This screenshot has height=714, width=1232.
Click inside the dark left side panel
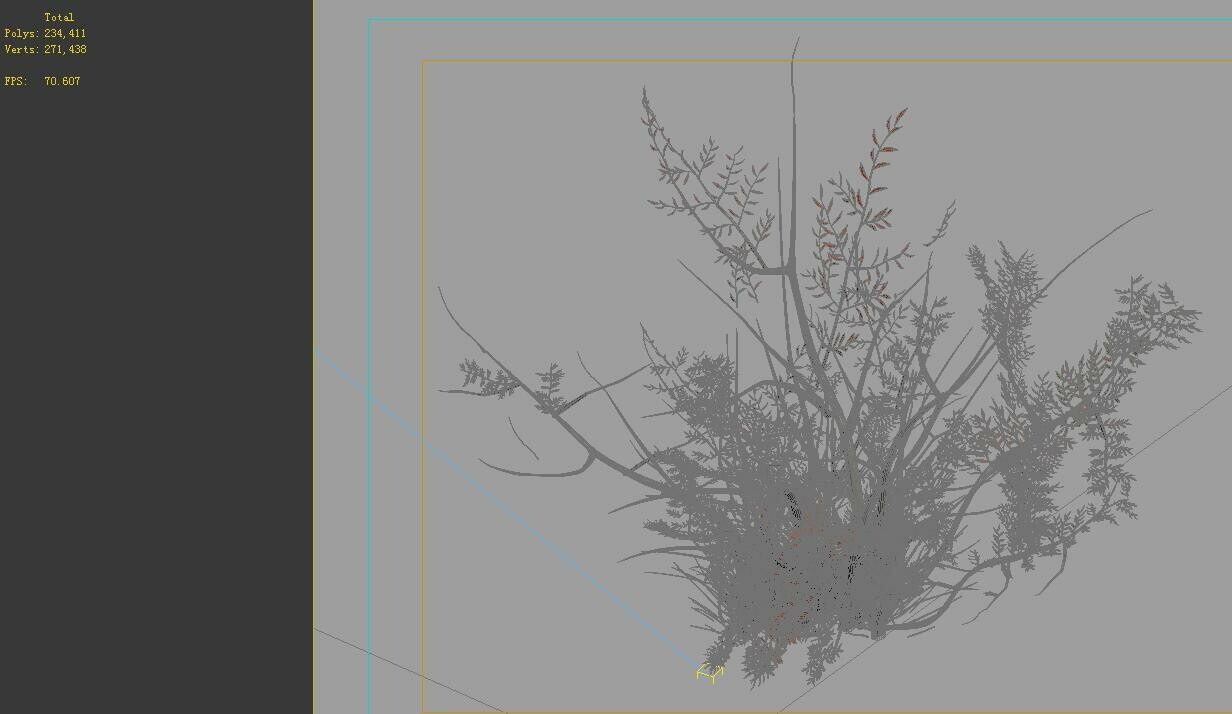pyautogui.click(x=150, y=400)
